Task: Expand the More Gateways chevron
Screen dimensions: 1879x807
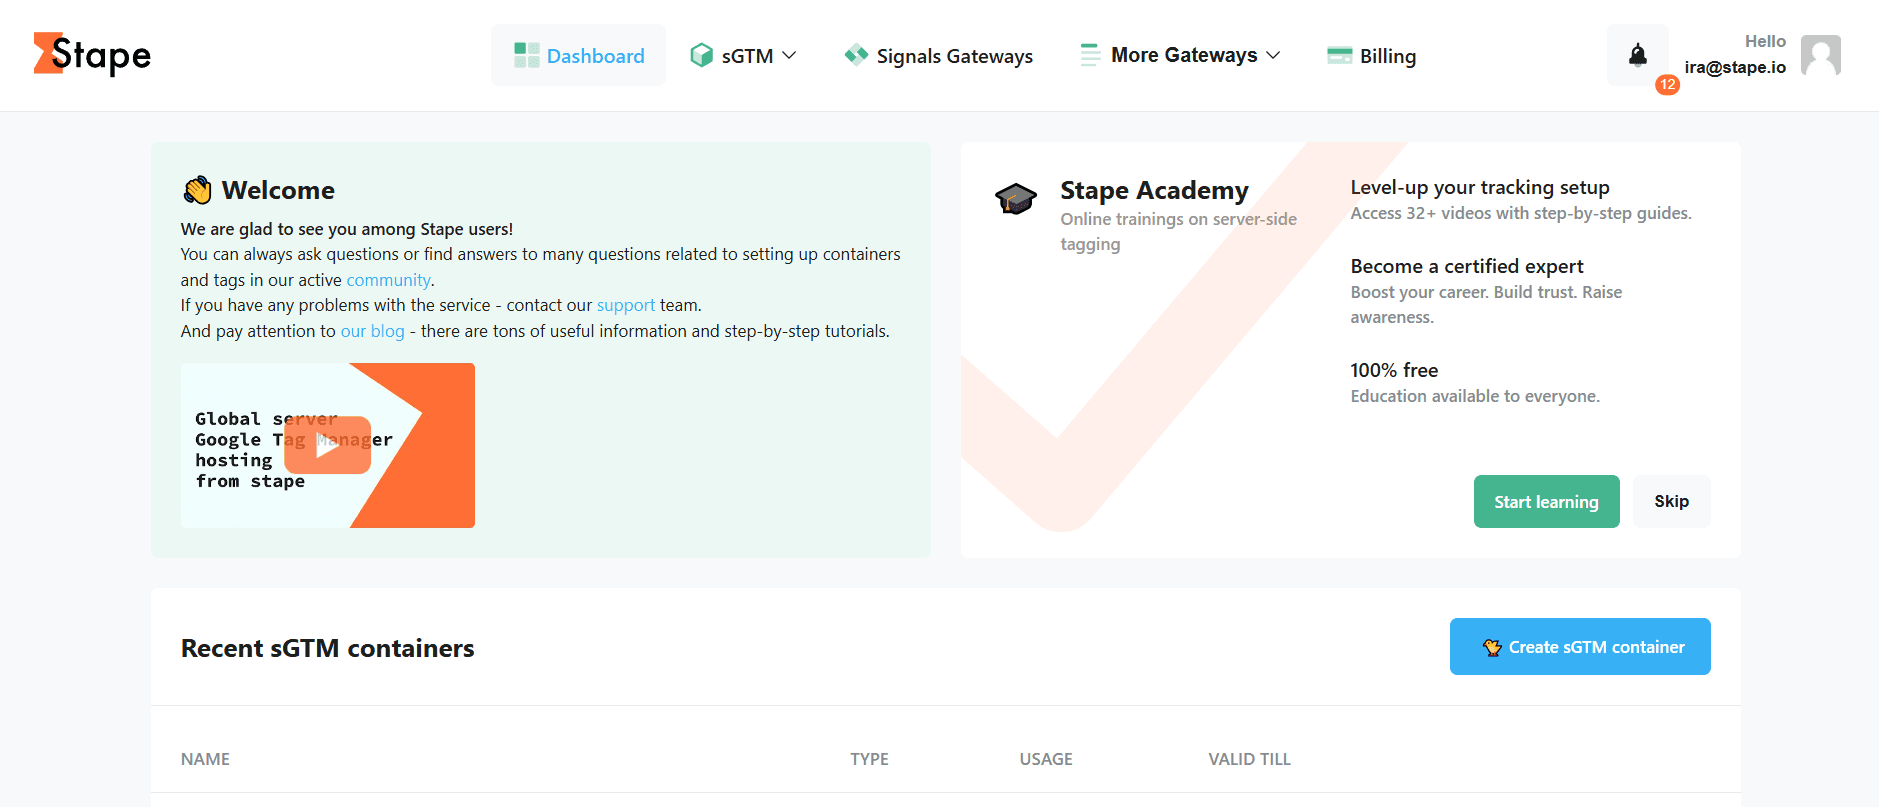Action: (1273, 55)
